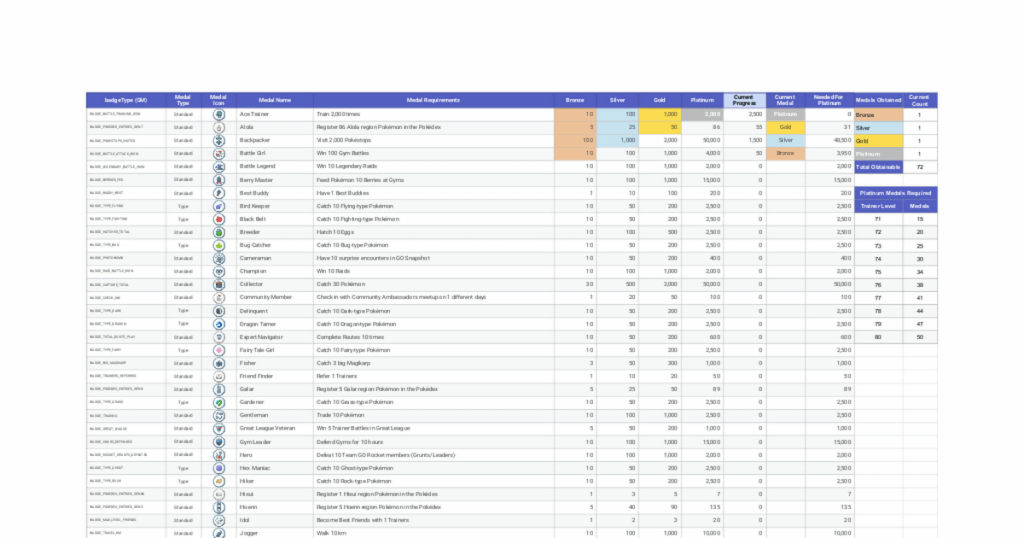Click the Alola current progress cell '55'
The height and width of the screenshot is (538, 1024).
pos(744,127)
